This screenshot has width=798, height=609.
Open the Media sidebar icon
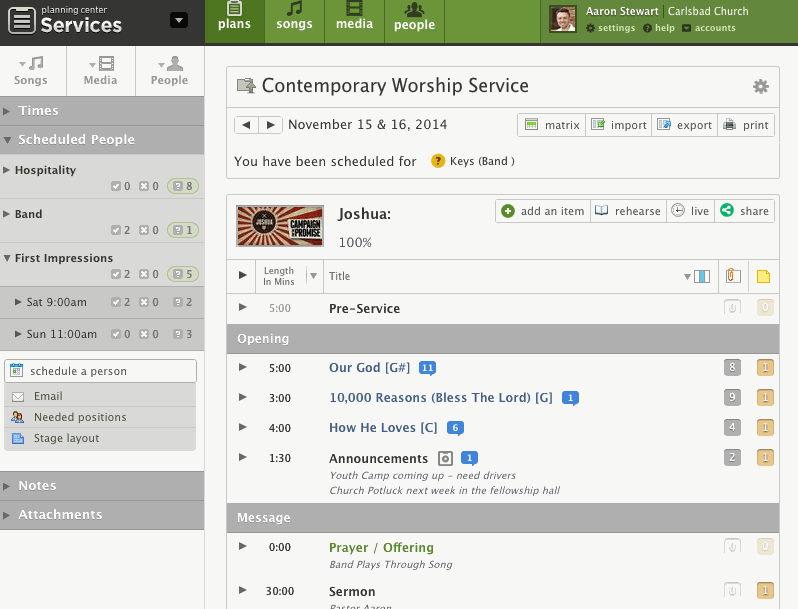click(x=100, y=71)
